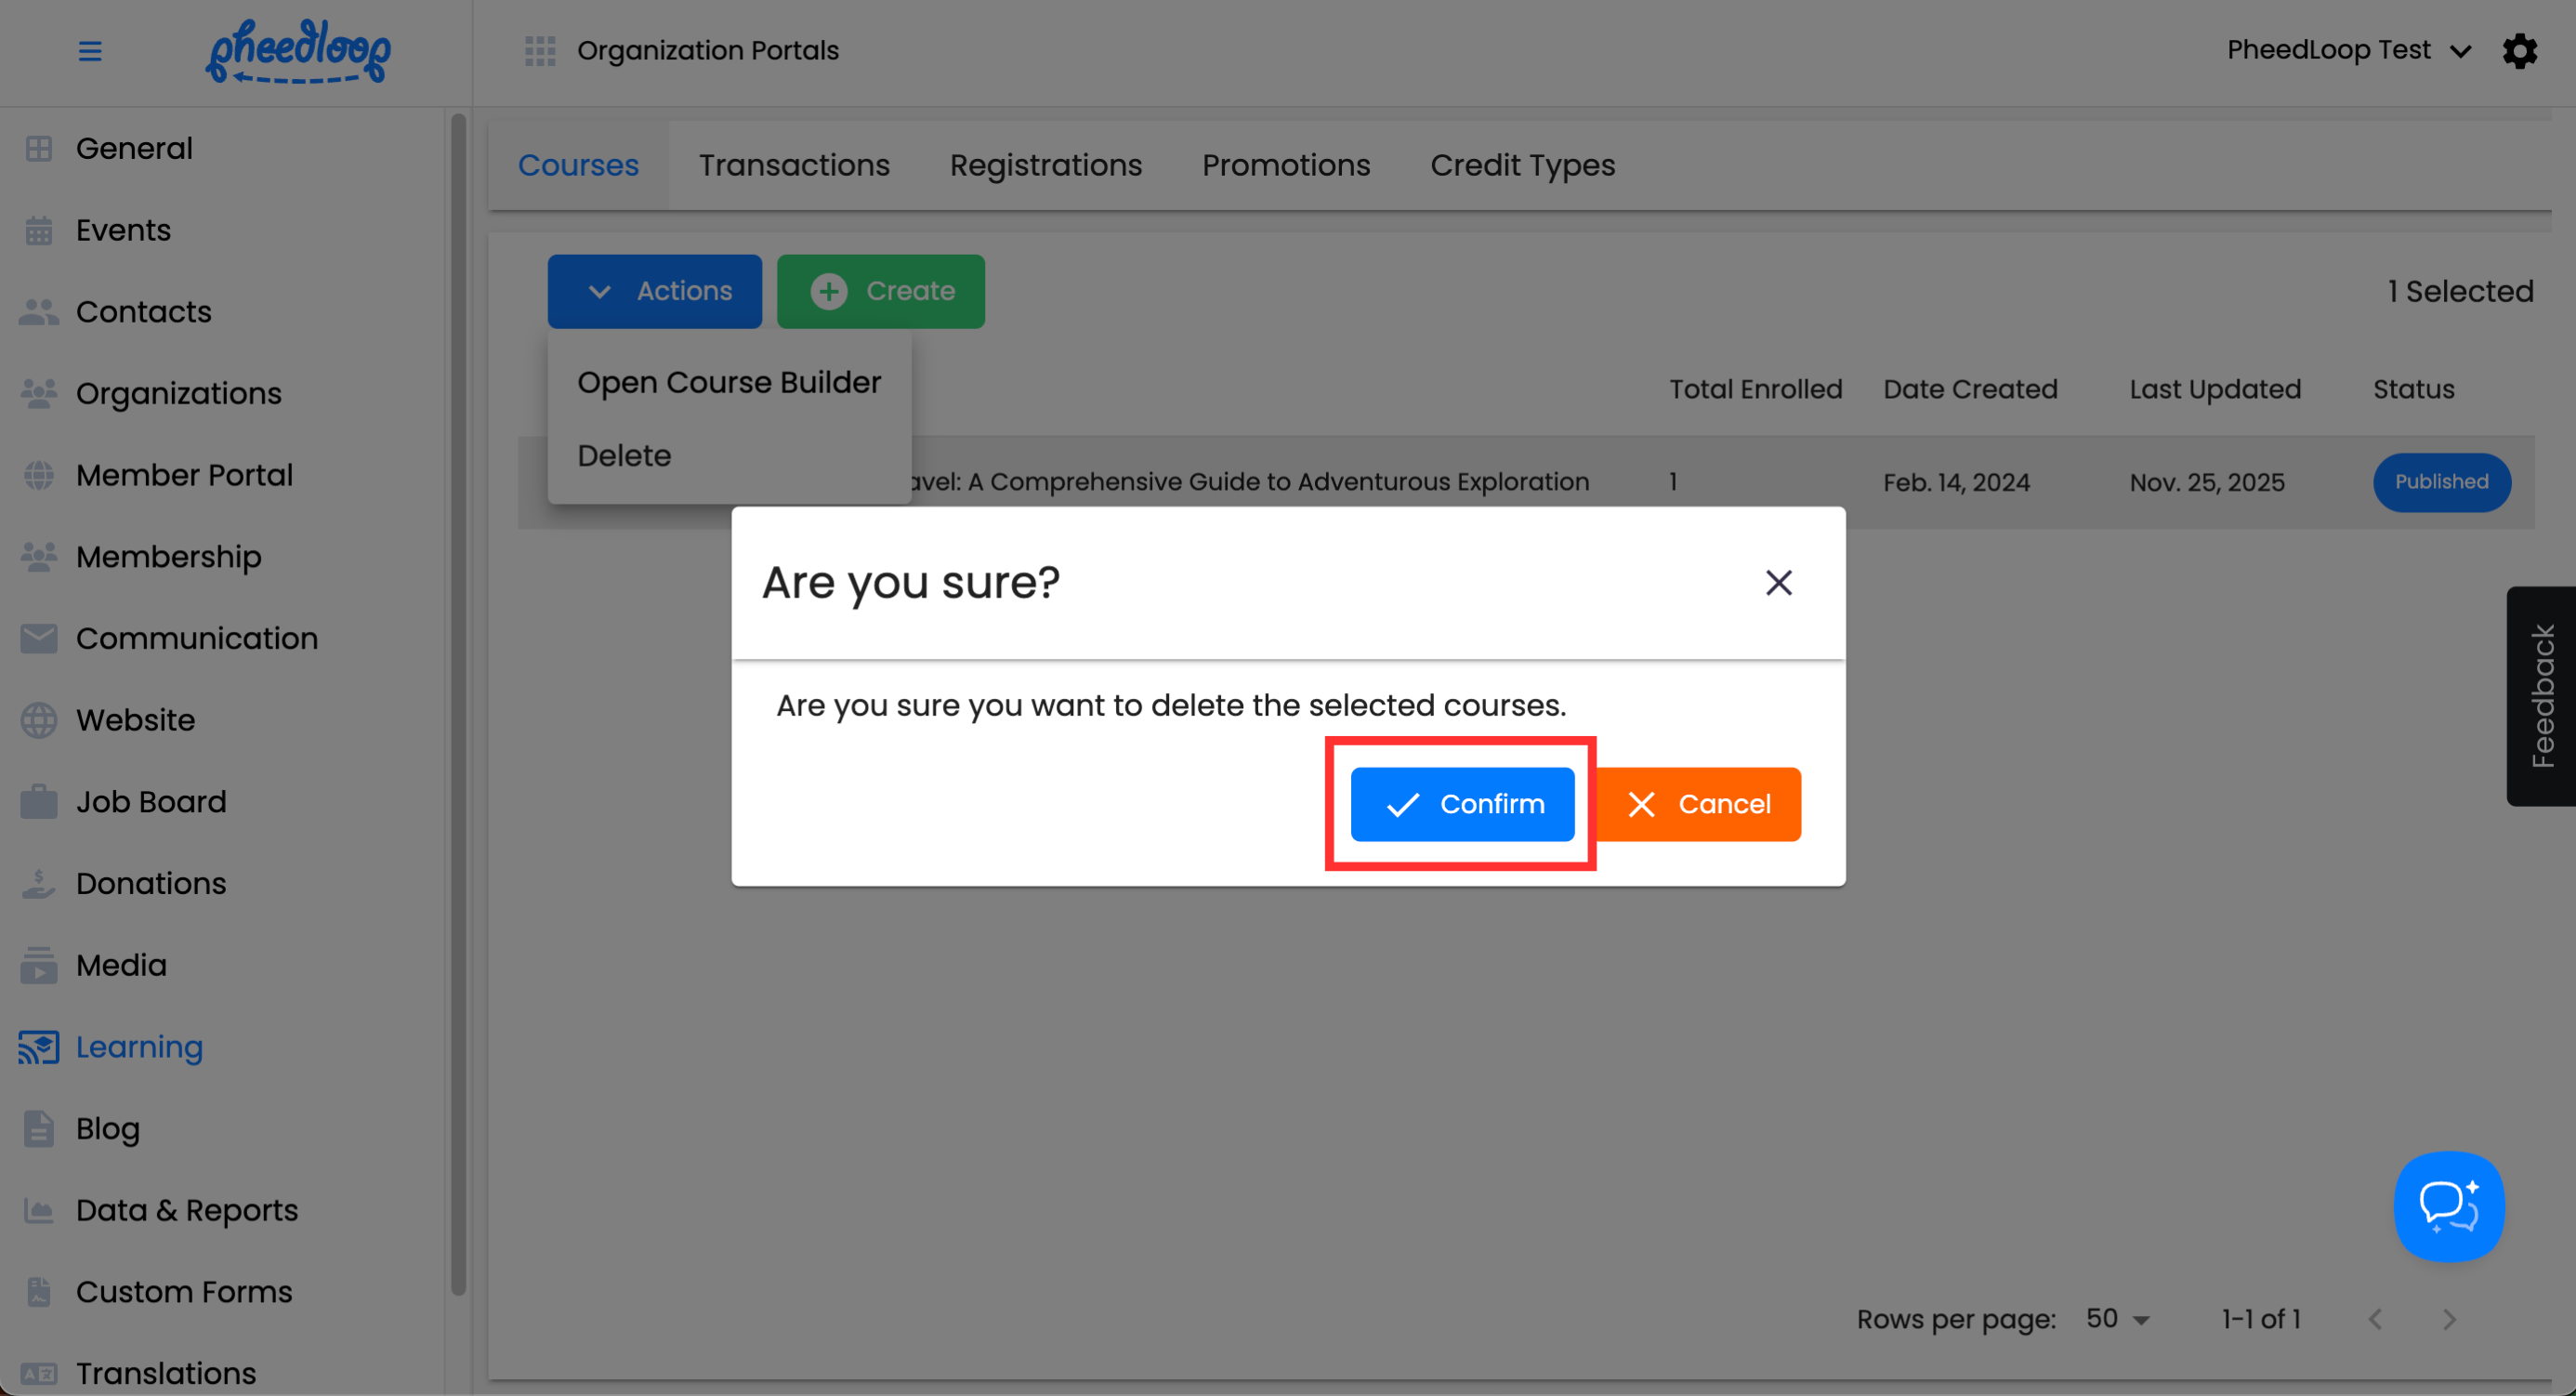Open settings gear icon
The height and width of the screenshot is (1396, 2576).
tap(2519, 51)
